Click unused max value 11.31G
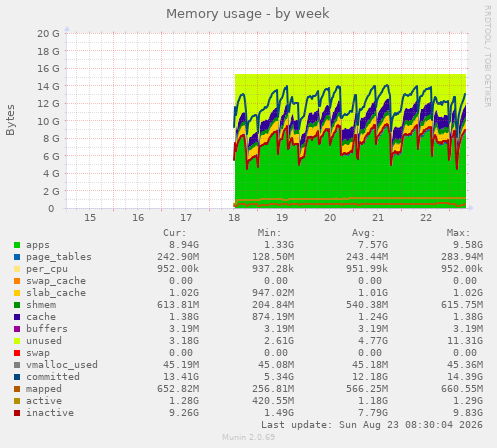The height and width of the screenshot is (448, 497). [465, 341]
